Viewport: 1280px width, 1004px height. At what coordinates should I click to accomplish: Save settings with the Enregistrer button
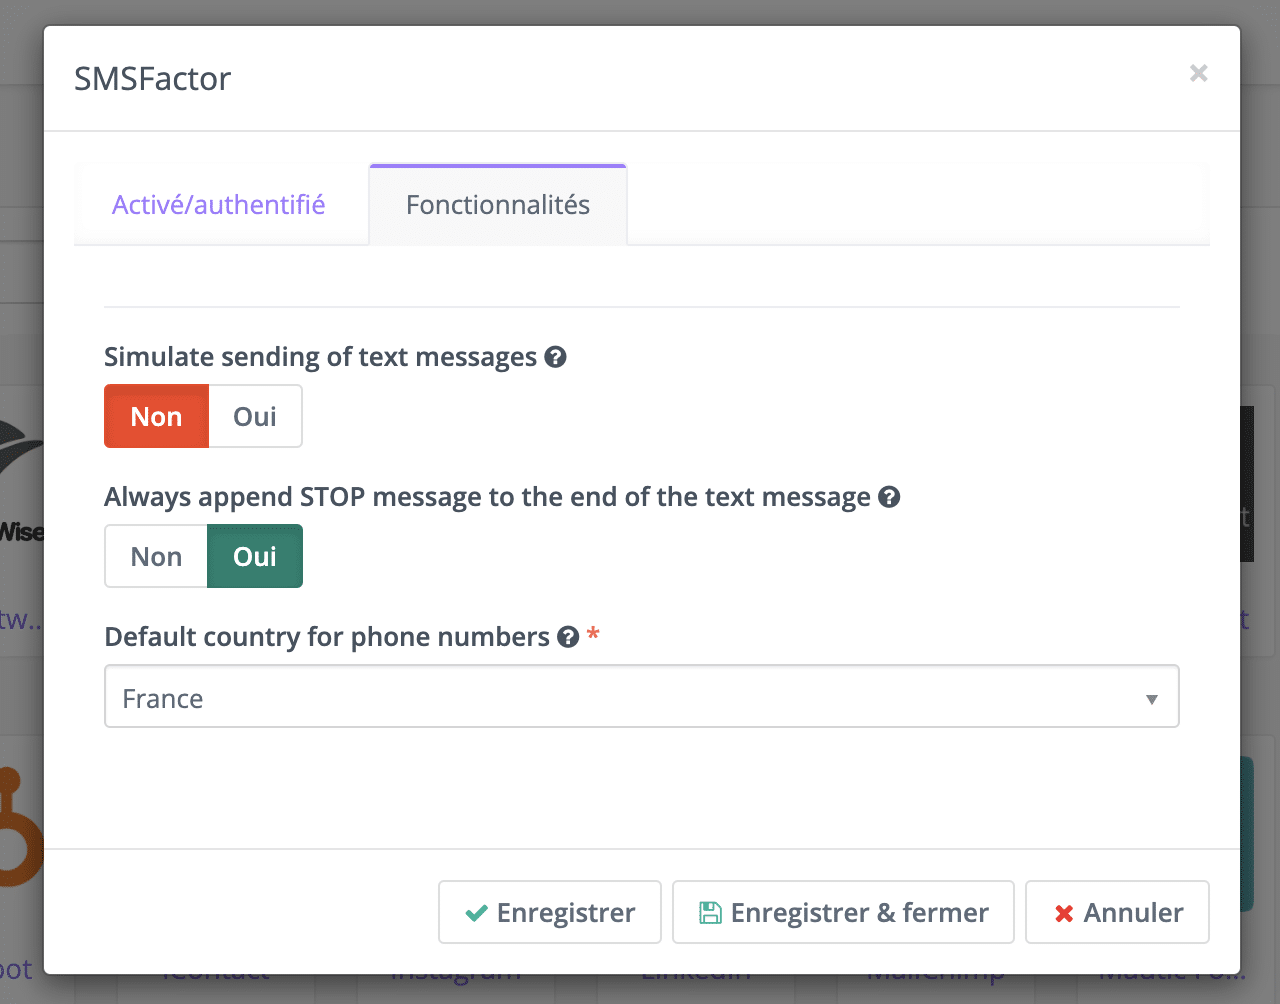click(549, 912)
